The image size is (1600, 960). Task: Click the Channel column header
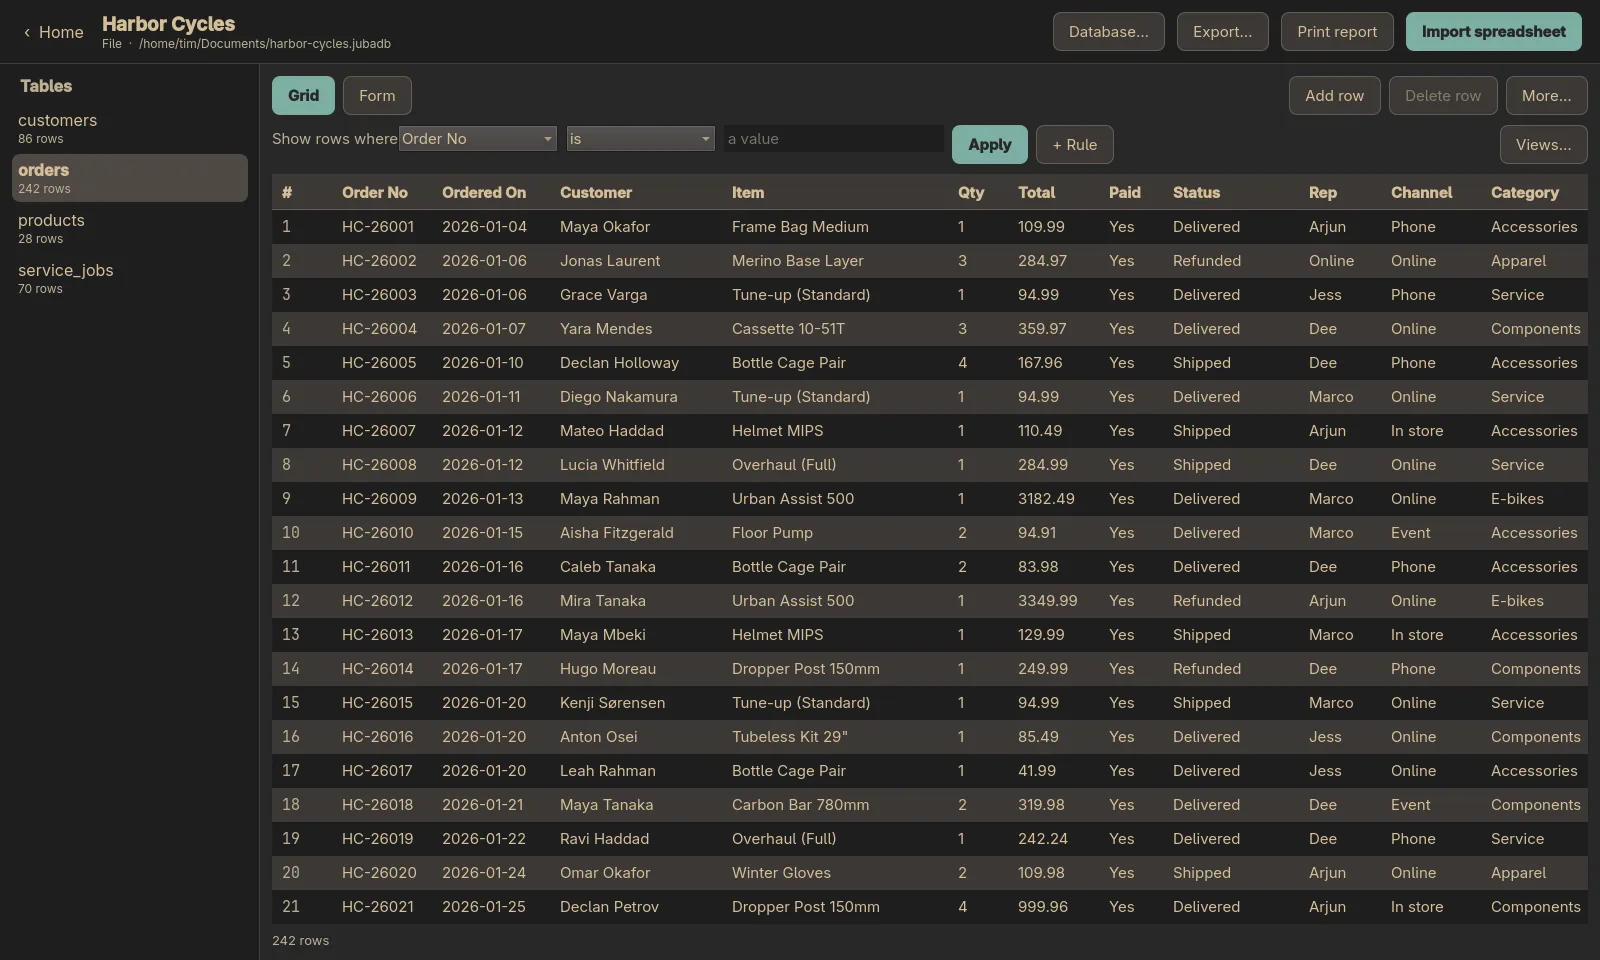[x=1421, y=193]
